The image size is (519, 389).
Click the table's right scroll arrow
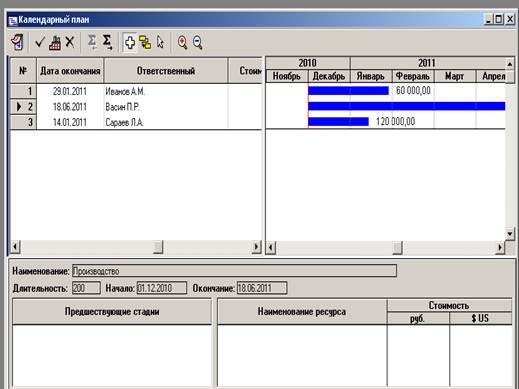pyautogui.click(x=256, y=247)
